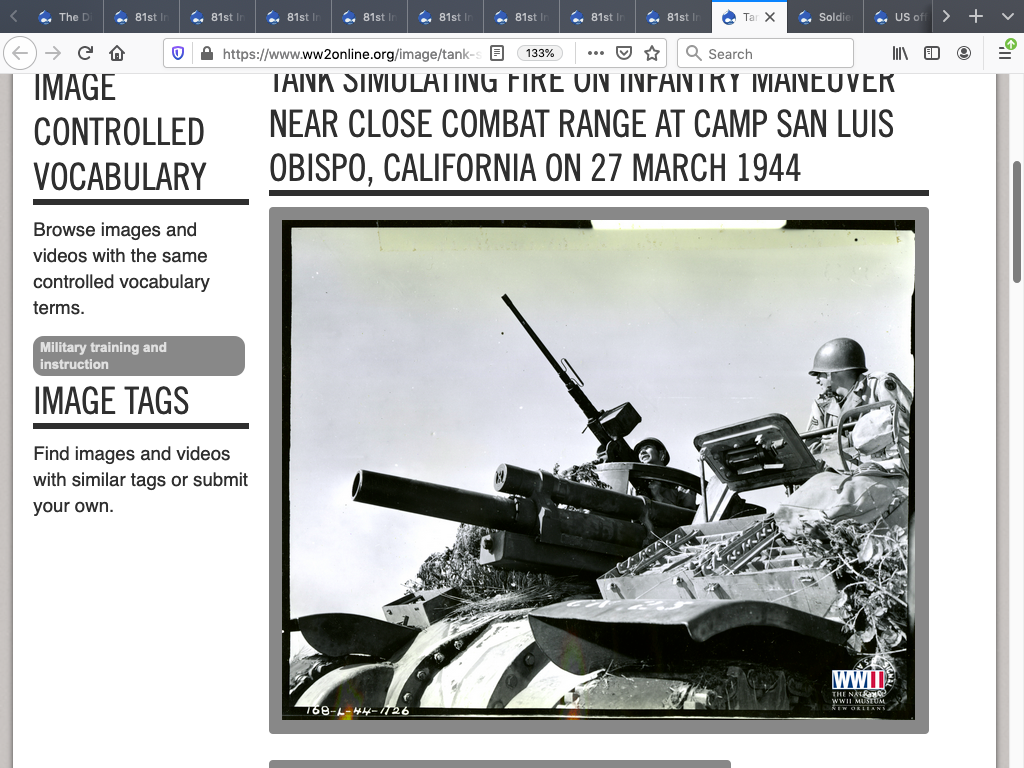This screenshot has width=1024, height=768.
Task: Open a new tab with plus button
Action: (976, 17)
